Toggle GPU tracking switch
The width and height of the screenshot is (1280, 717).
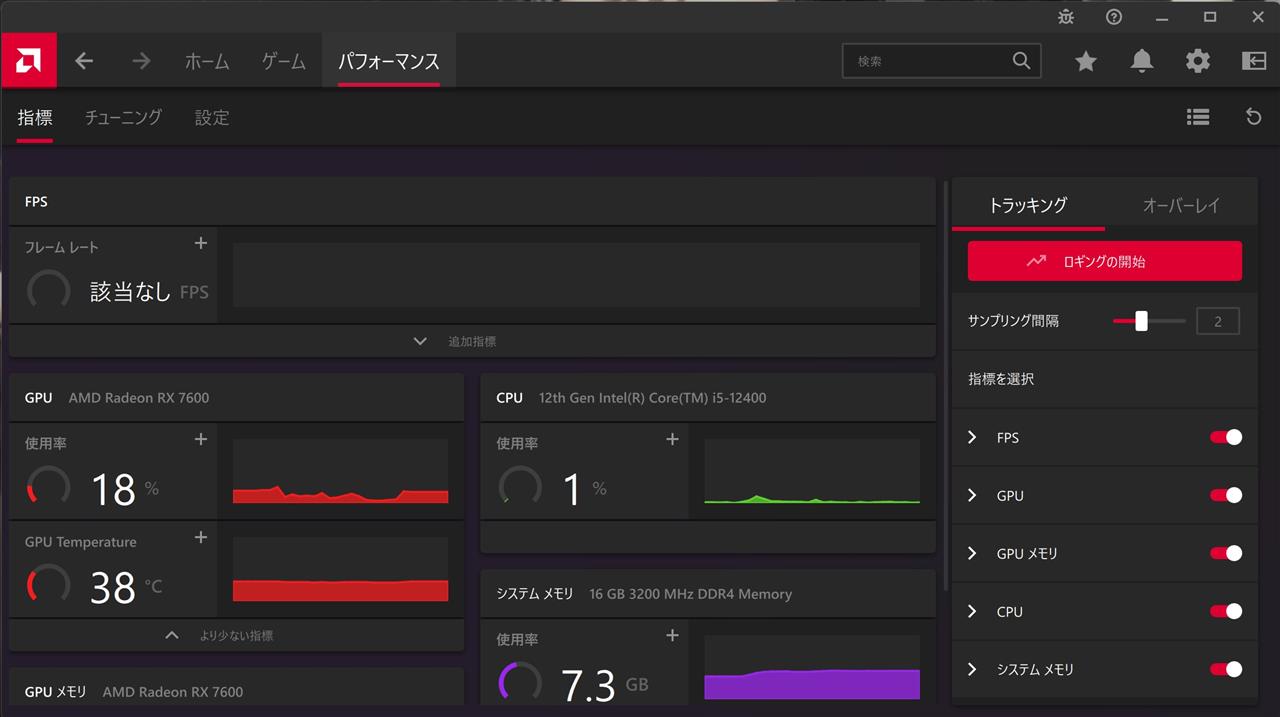click(1226, 495)
